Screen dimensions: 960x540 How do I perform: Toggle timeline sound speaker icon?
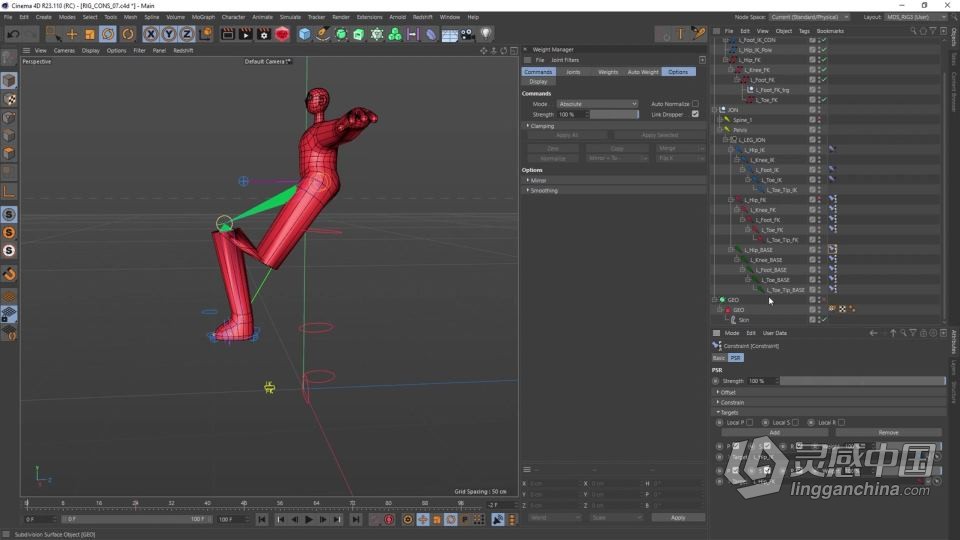[498, 519]
